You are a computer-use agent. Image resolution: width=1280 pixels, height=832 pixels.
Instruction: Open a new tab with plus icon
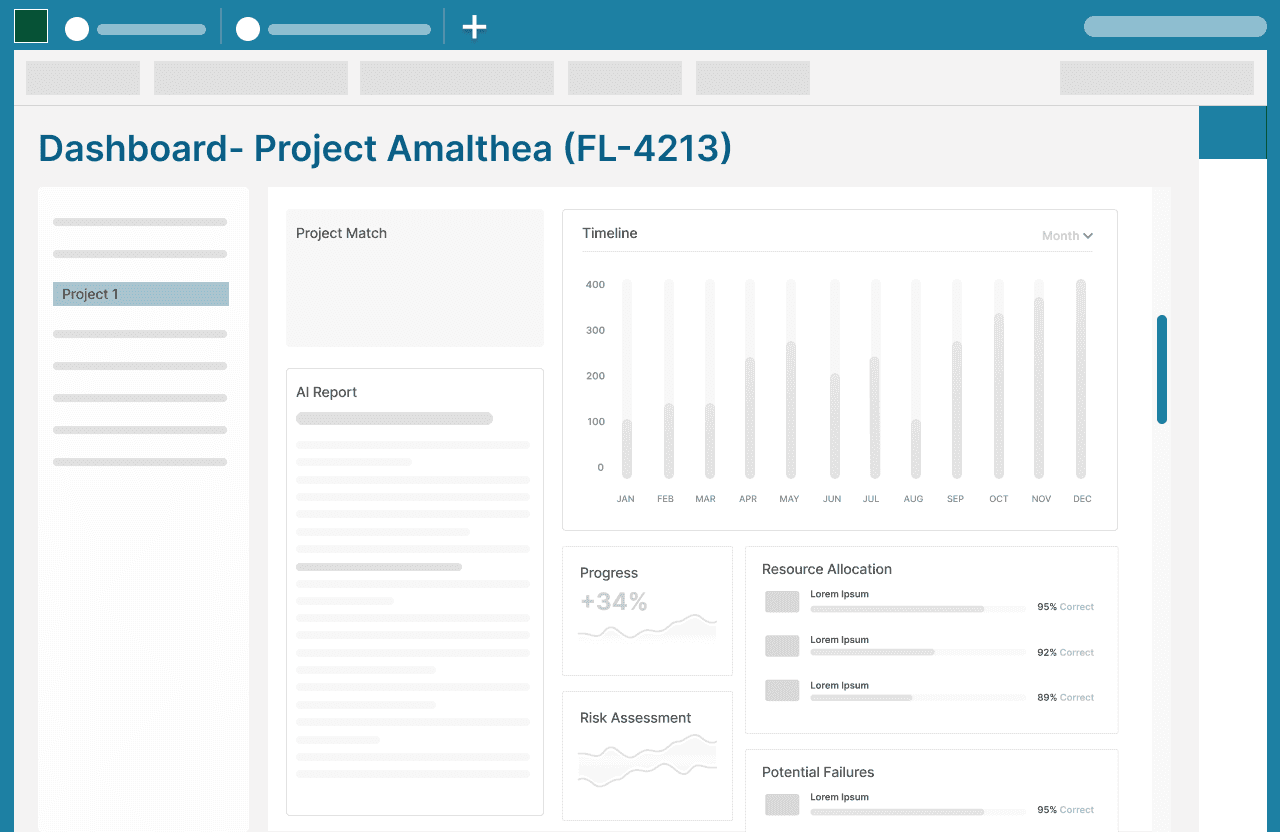click(474, 27)
